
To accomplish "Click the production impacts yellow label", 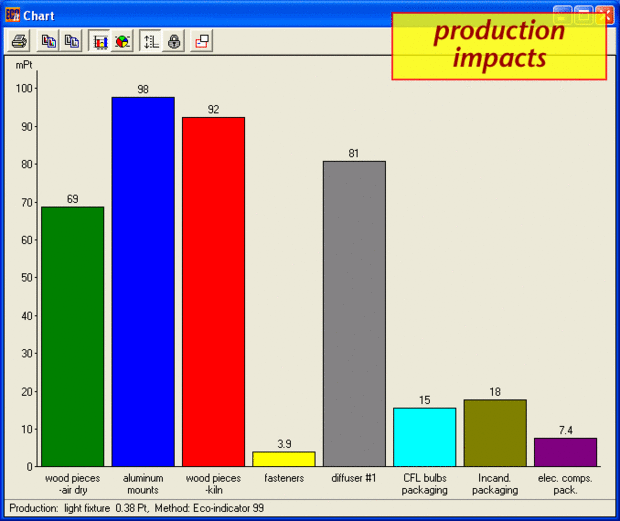I will (499, 46).
